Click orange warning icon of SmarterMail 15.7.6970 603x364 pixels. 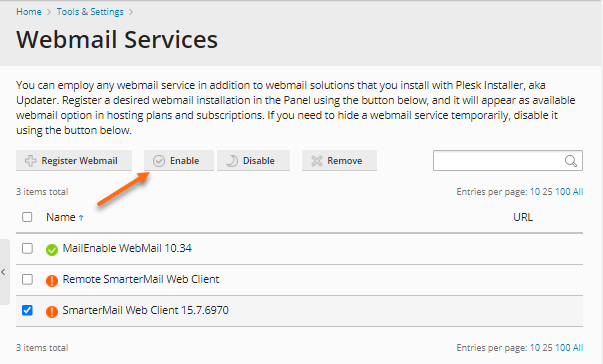click(52, 311)
